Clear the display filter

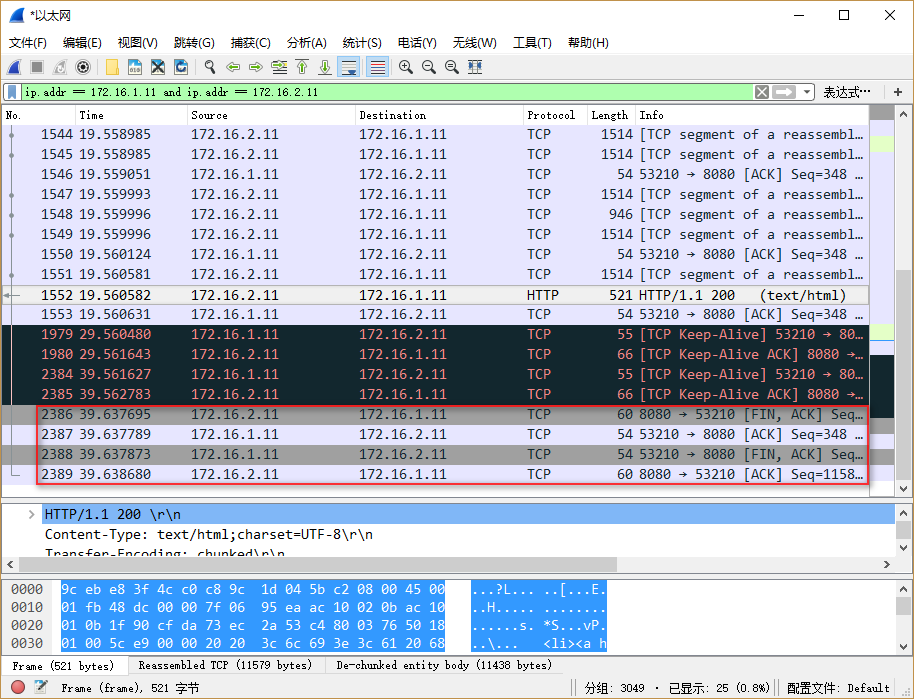click(761, 92)
